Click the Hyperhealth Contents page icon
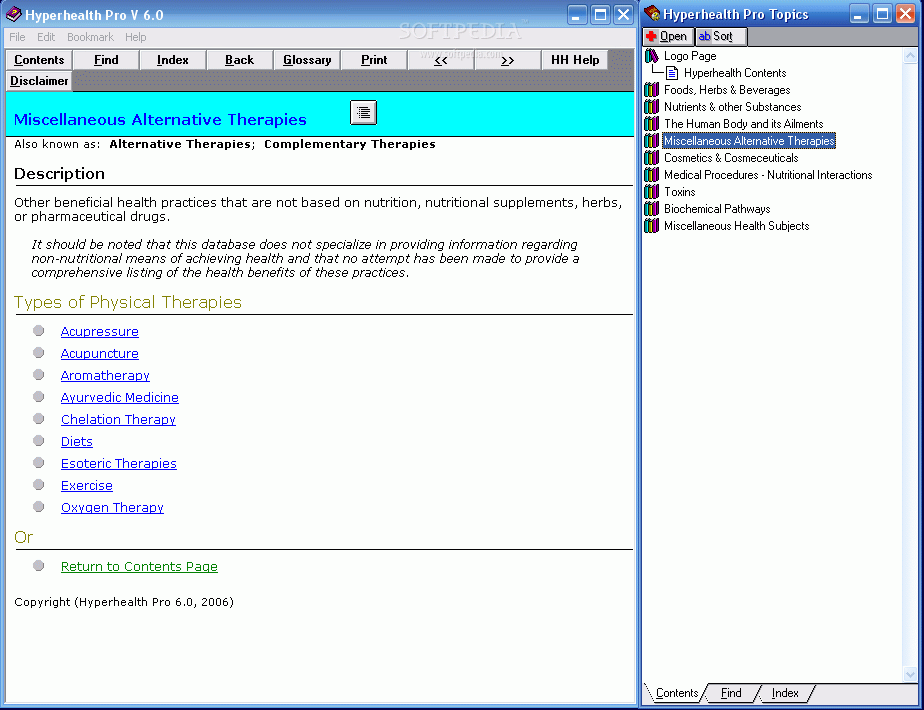924x710 pixels. 672,73
